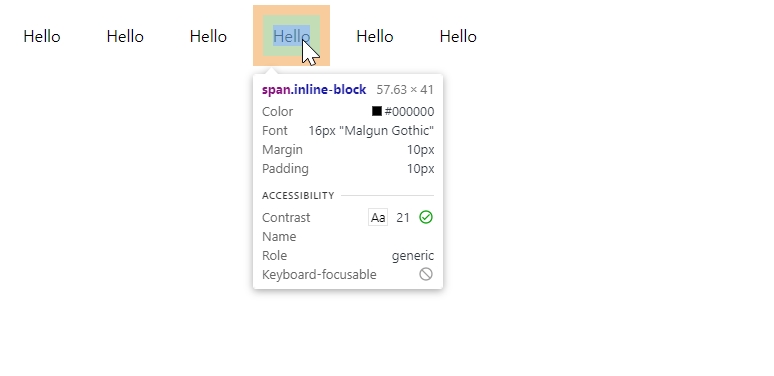This screenshot has width=774, height=376.
Task: Click the contrast ratio value 21
Action: point(403,218)
